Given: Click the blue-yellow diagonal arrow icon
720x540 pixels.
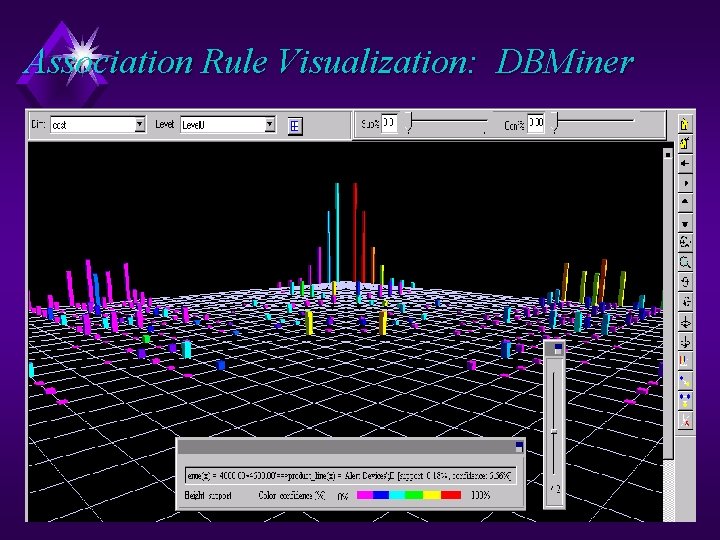Looking at the screenshot, I should pyautogui.click(x=685, y=381).
